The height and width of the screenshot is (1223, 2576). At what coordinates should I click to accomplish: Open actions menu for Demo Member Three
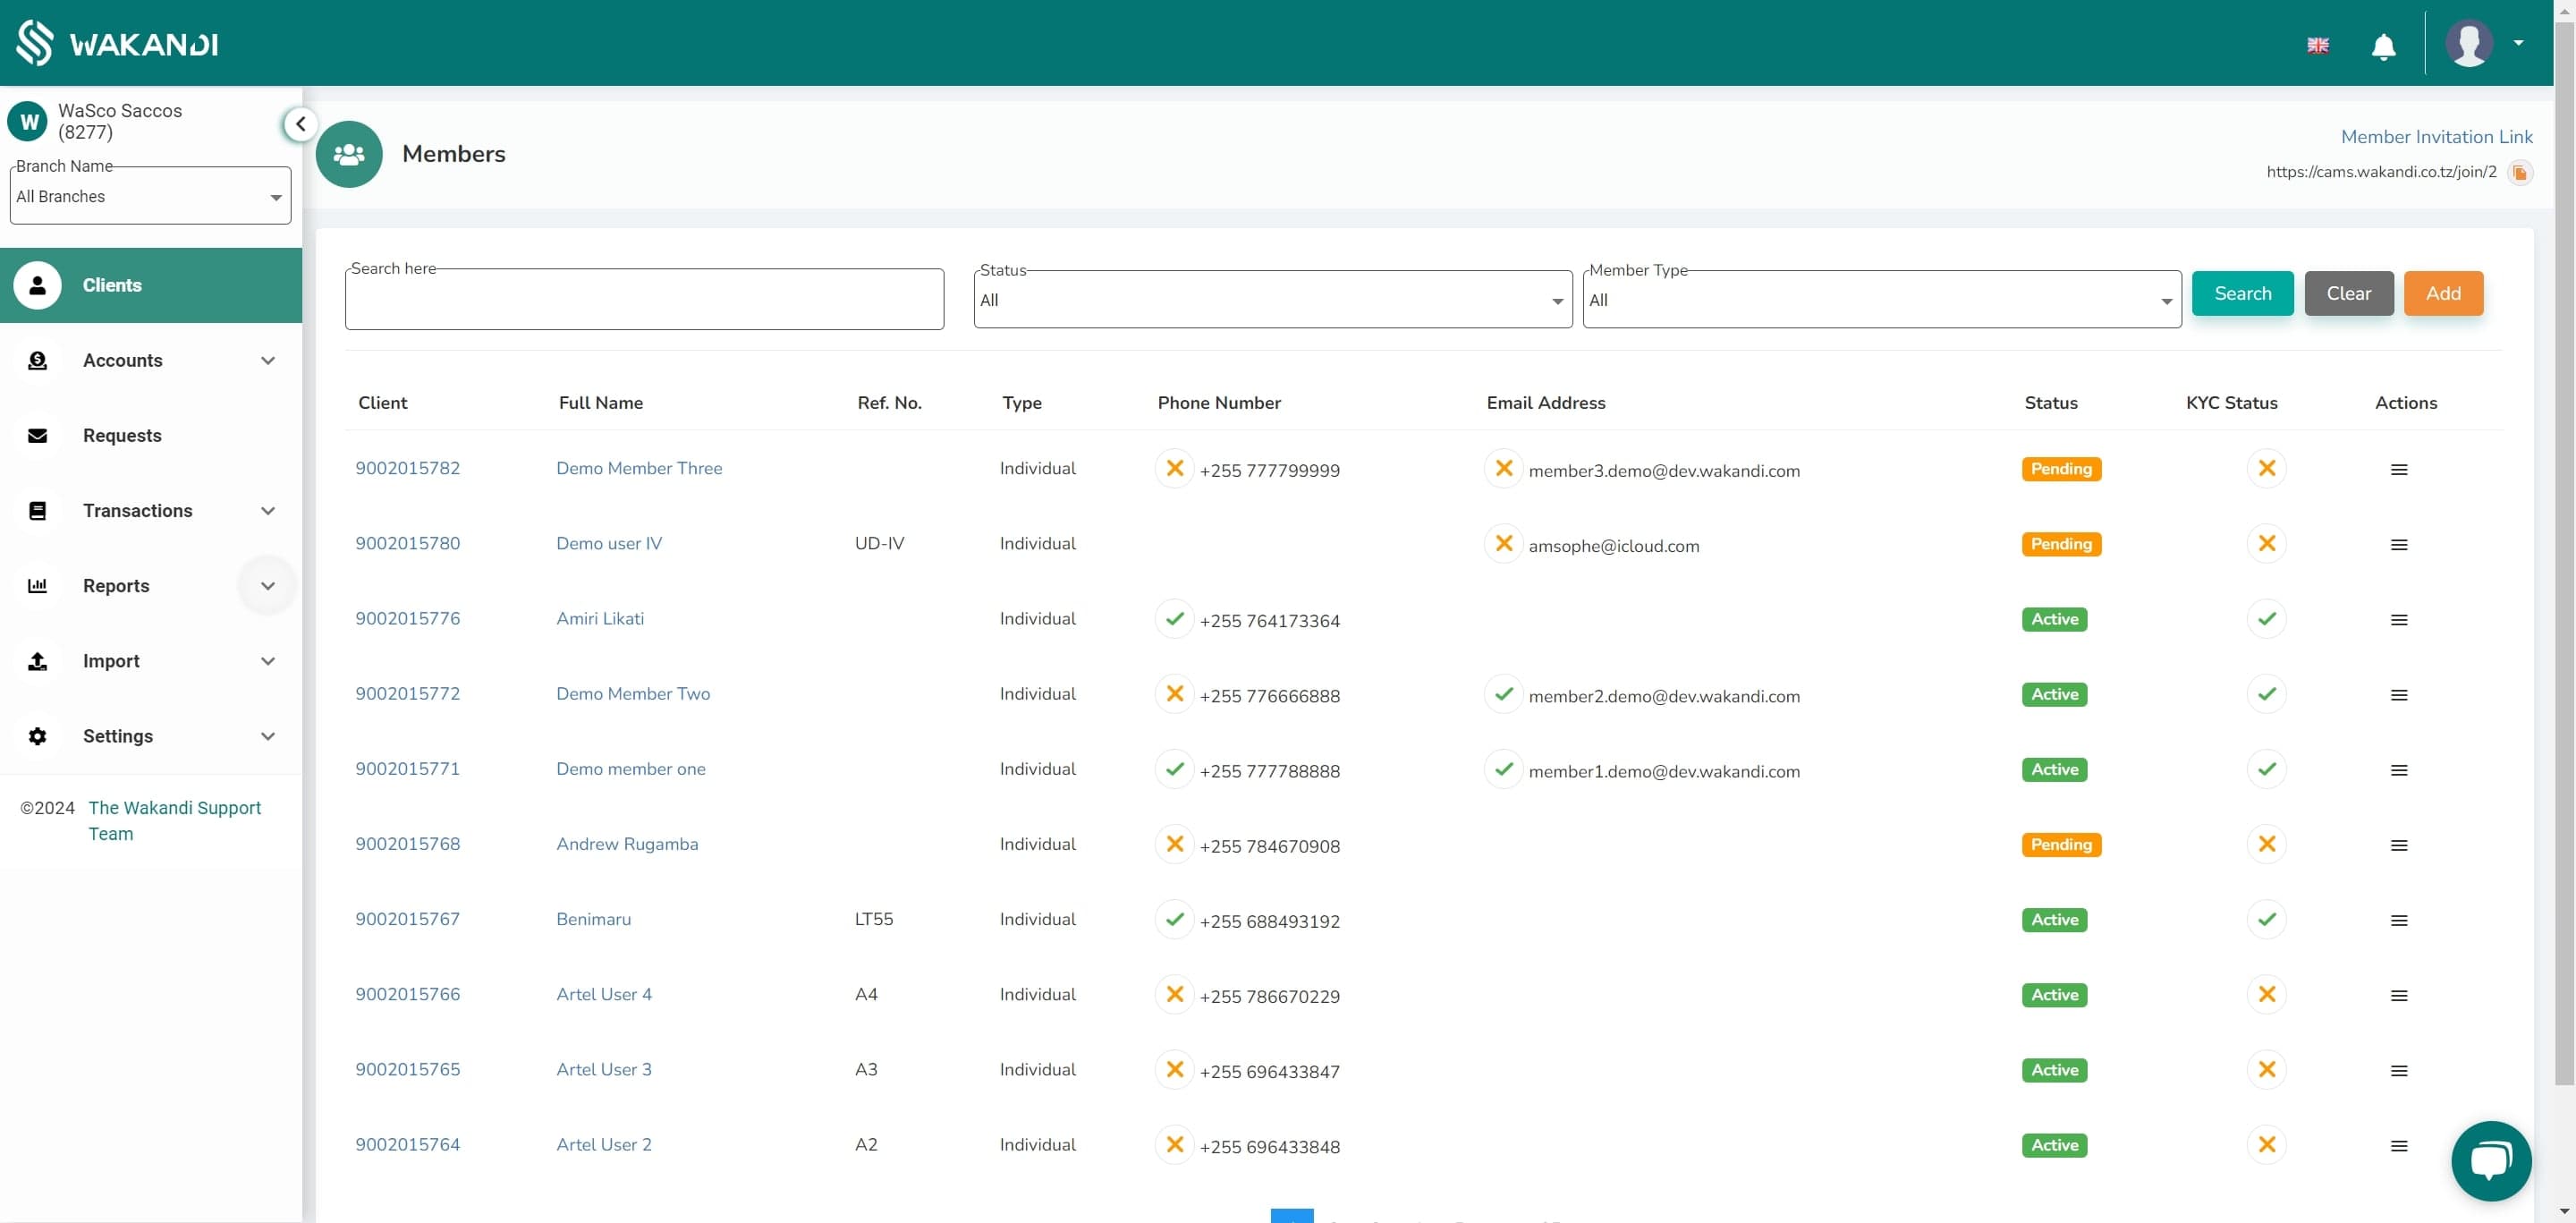click(x=2398, y=470)
